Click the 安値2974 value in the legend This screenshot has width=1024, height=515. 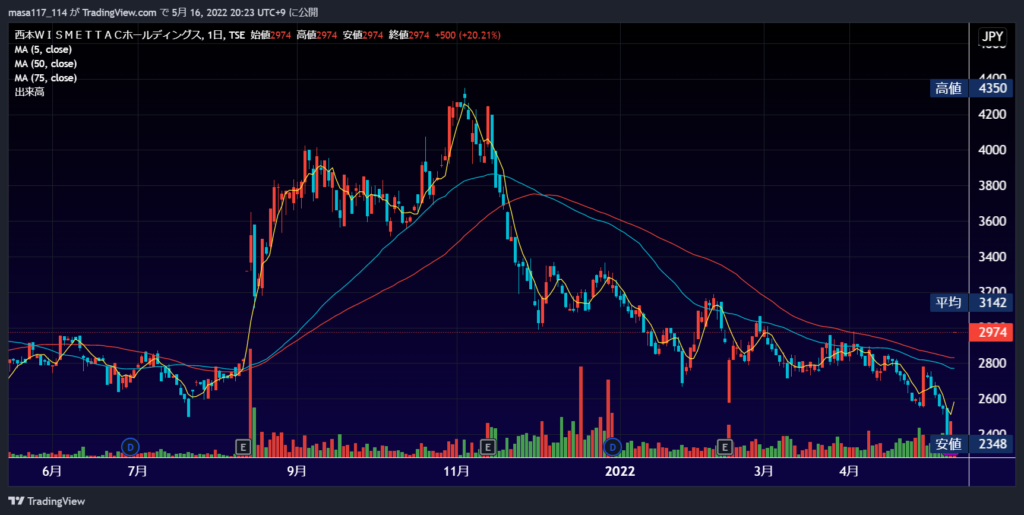click(363, 35)
